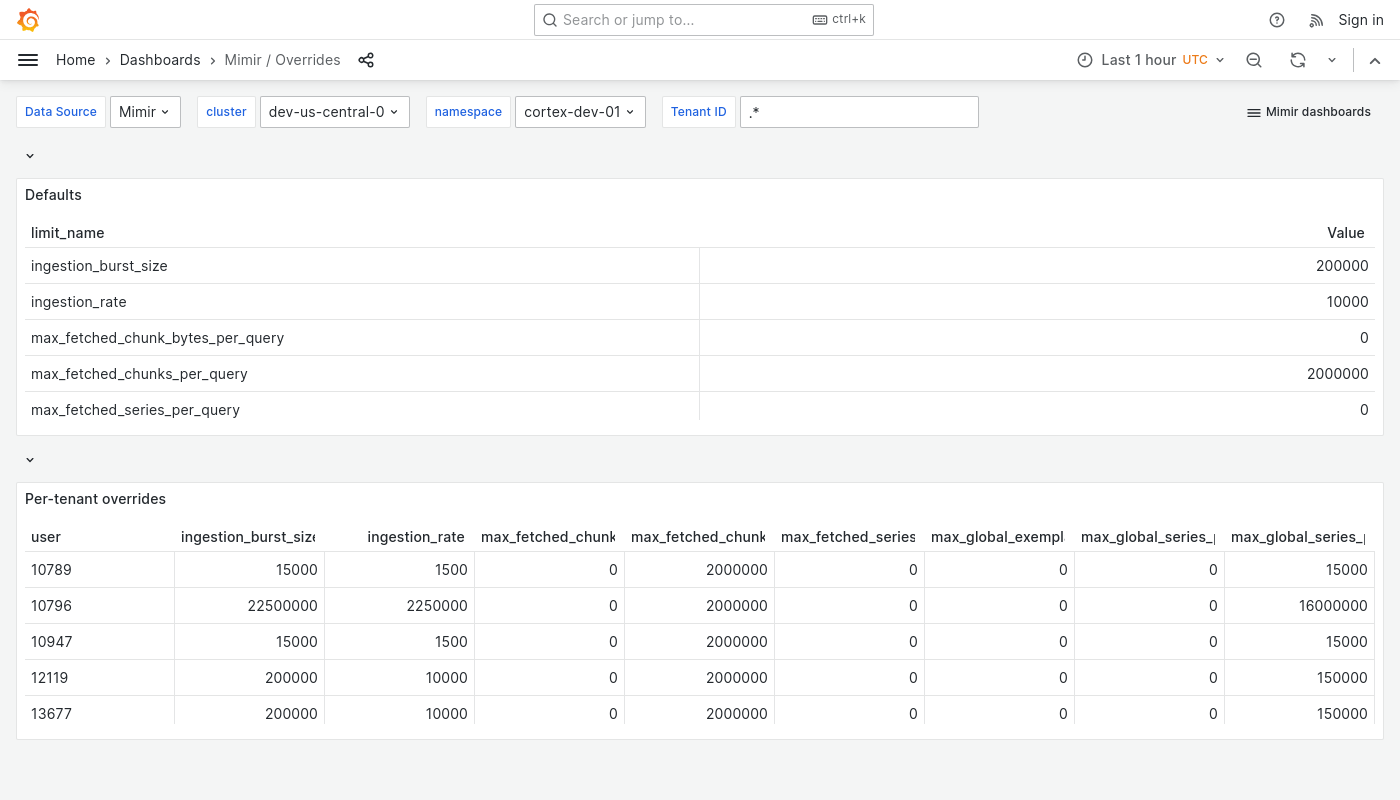Viewport: 1400px width, 800px height.
Task: Refresh the dashboard using the refresh icon
Action: 1298,60
